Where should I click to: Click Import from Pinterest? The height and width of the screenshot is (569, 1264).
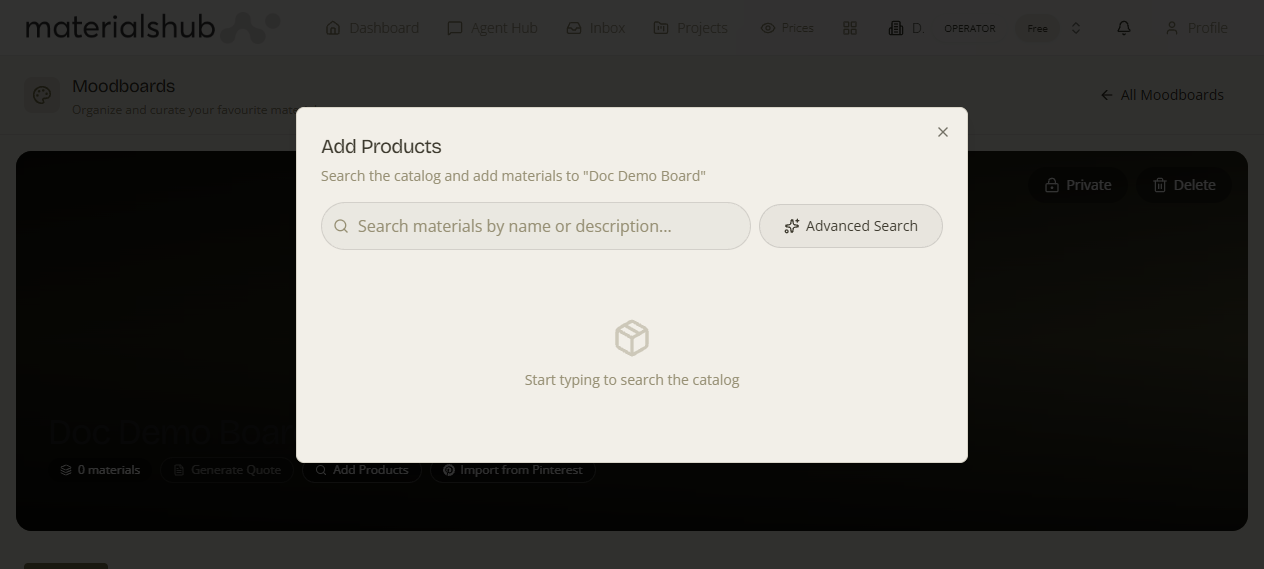(x=513, y=470)
